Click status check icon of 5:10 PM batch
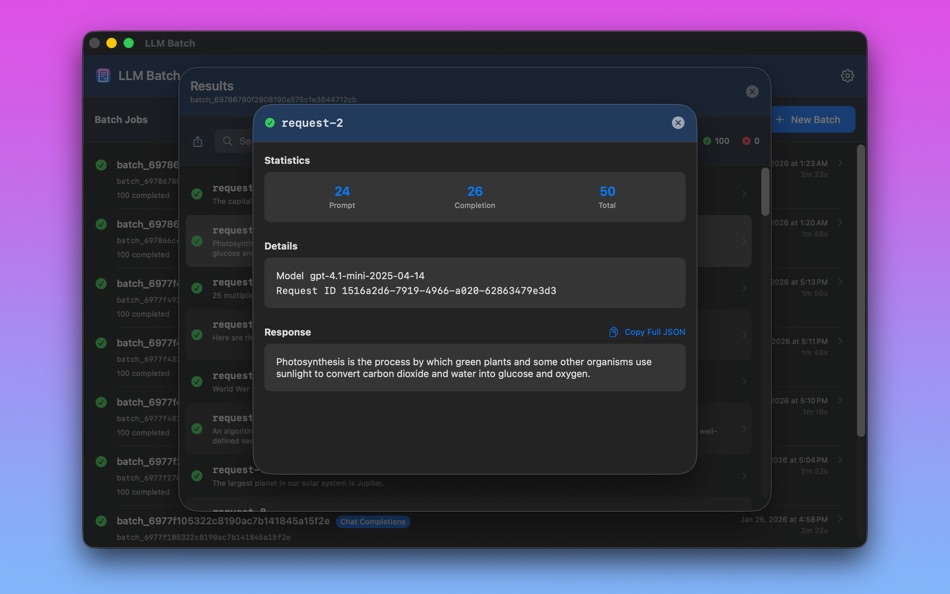Image resolution: width=950 pixels, height=594 pixels. (x=101, y=402)
